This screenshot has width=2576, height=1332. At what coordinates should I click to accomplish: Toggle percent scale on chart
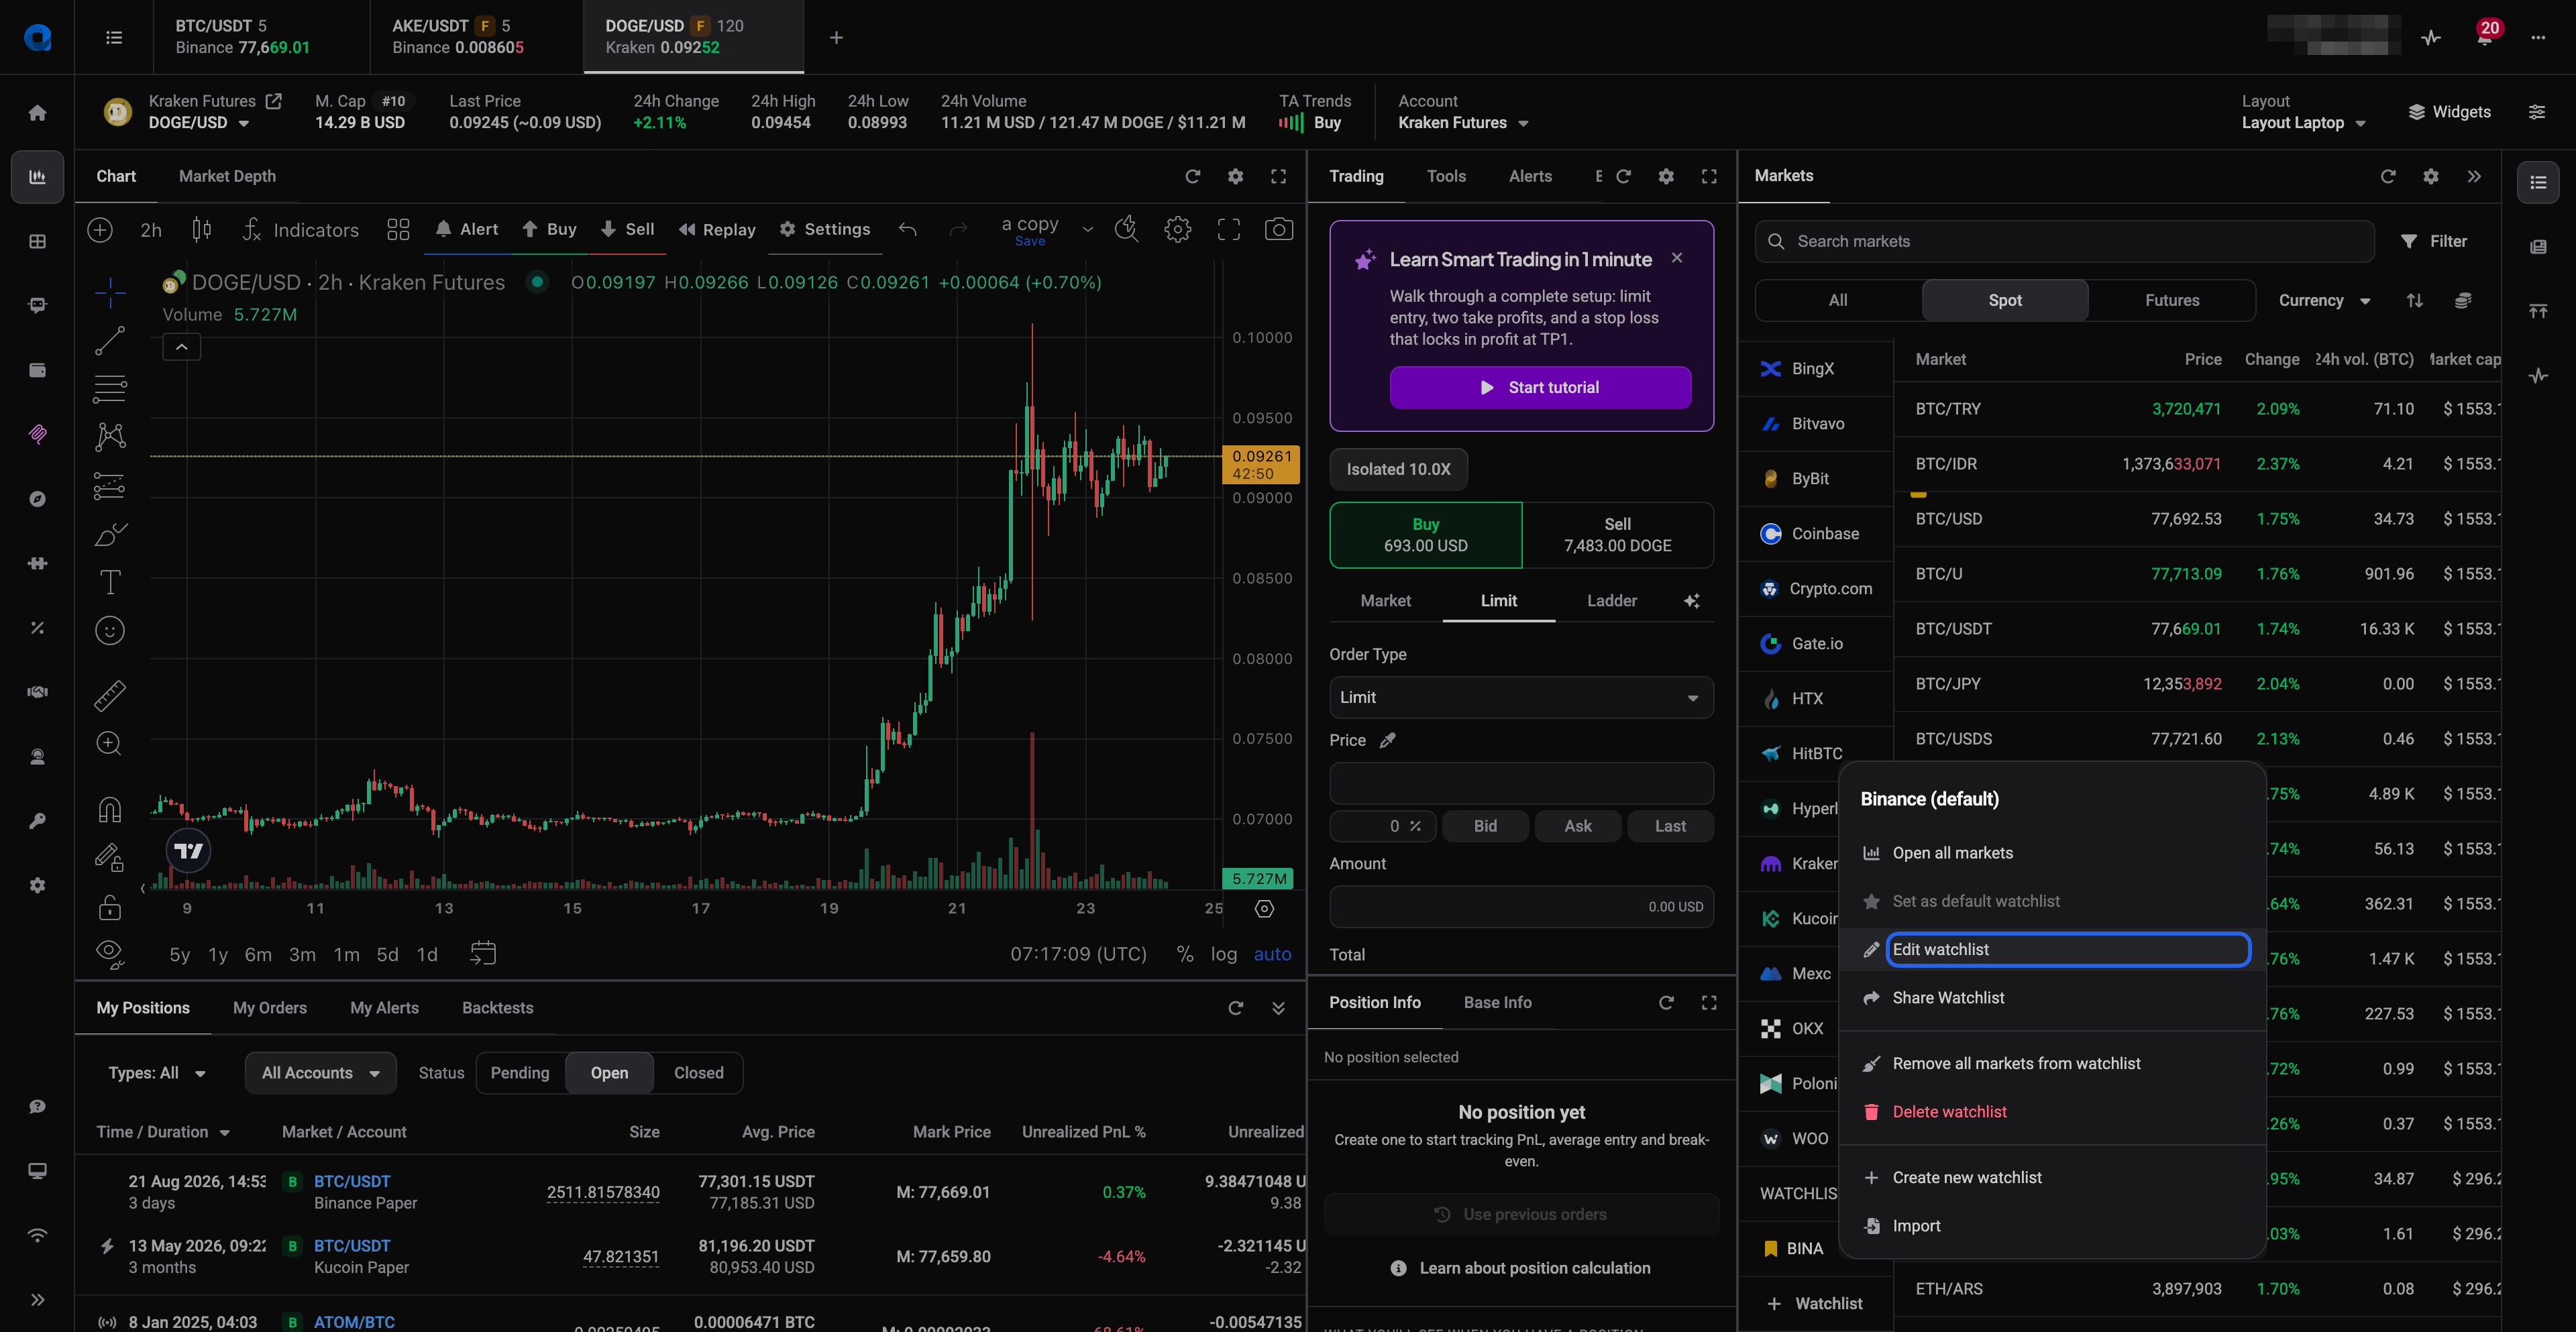(1185, 954)
